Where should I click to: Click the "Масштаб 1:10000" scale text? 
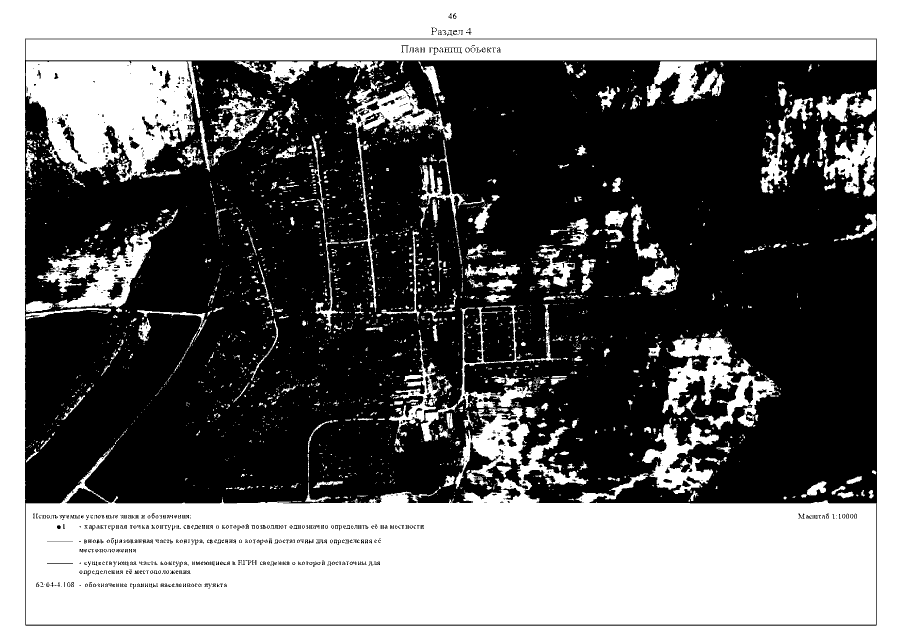click(x=829, y=518)
